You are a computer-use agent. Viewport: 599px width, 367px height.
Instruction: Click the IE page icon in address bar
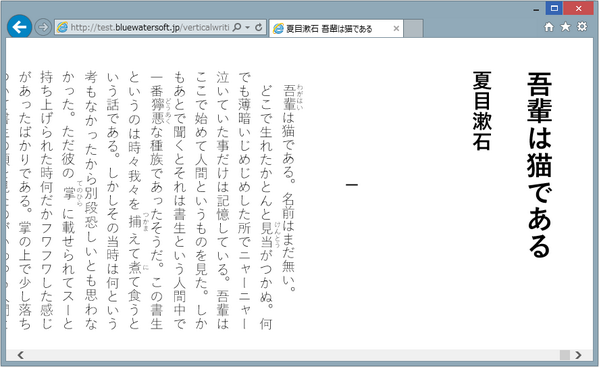pos(62,27)
